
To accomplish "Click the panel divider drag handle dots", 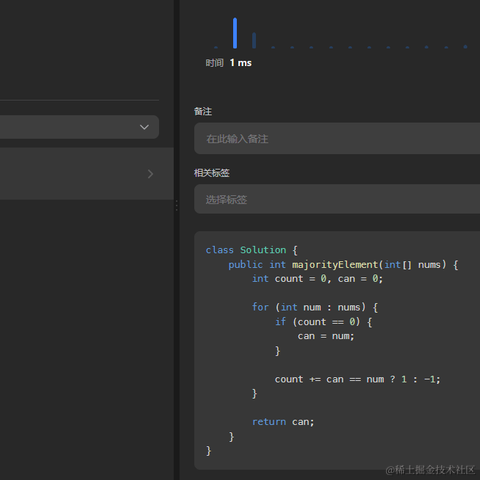I will click(x=176, y=205).
